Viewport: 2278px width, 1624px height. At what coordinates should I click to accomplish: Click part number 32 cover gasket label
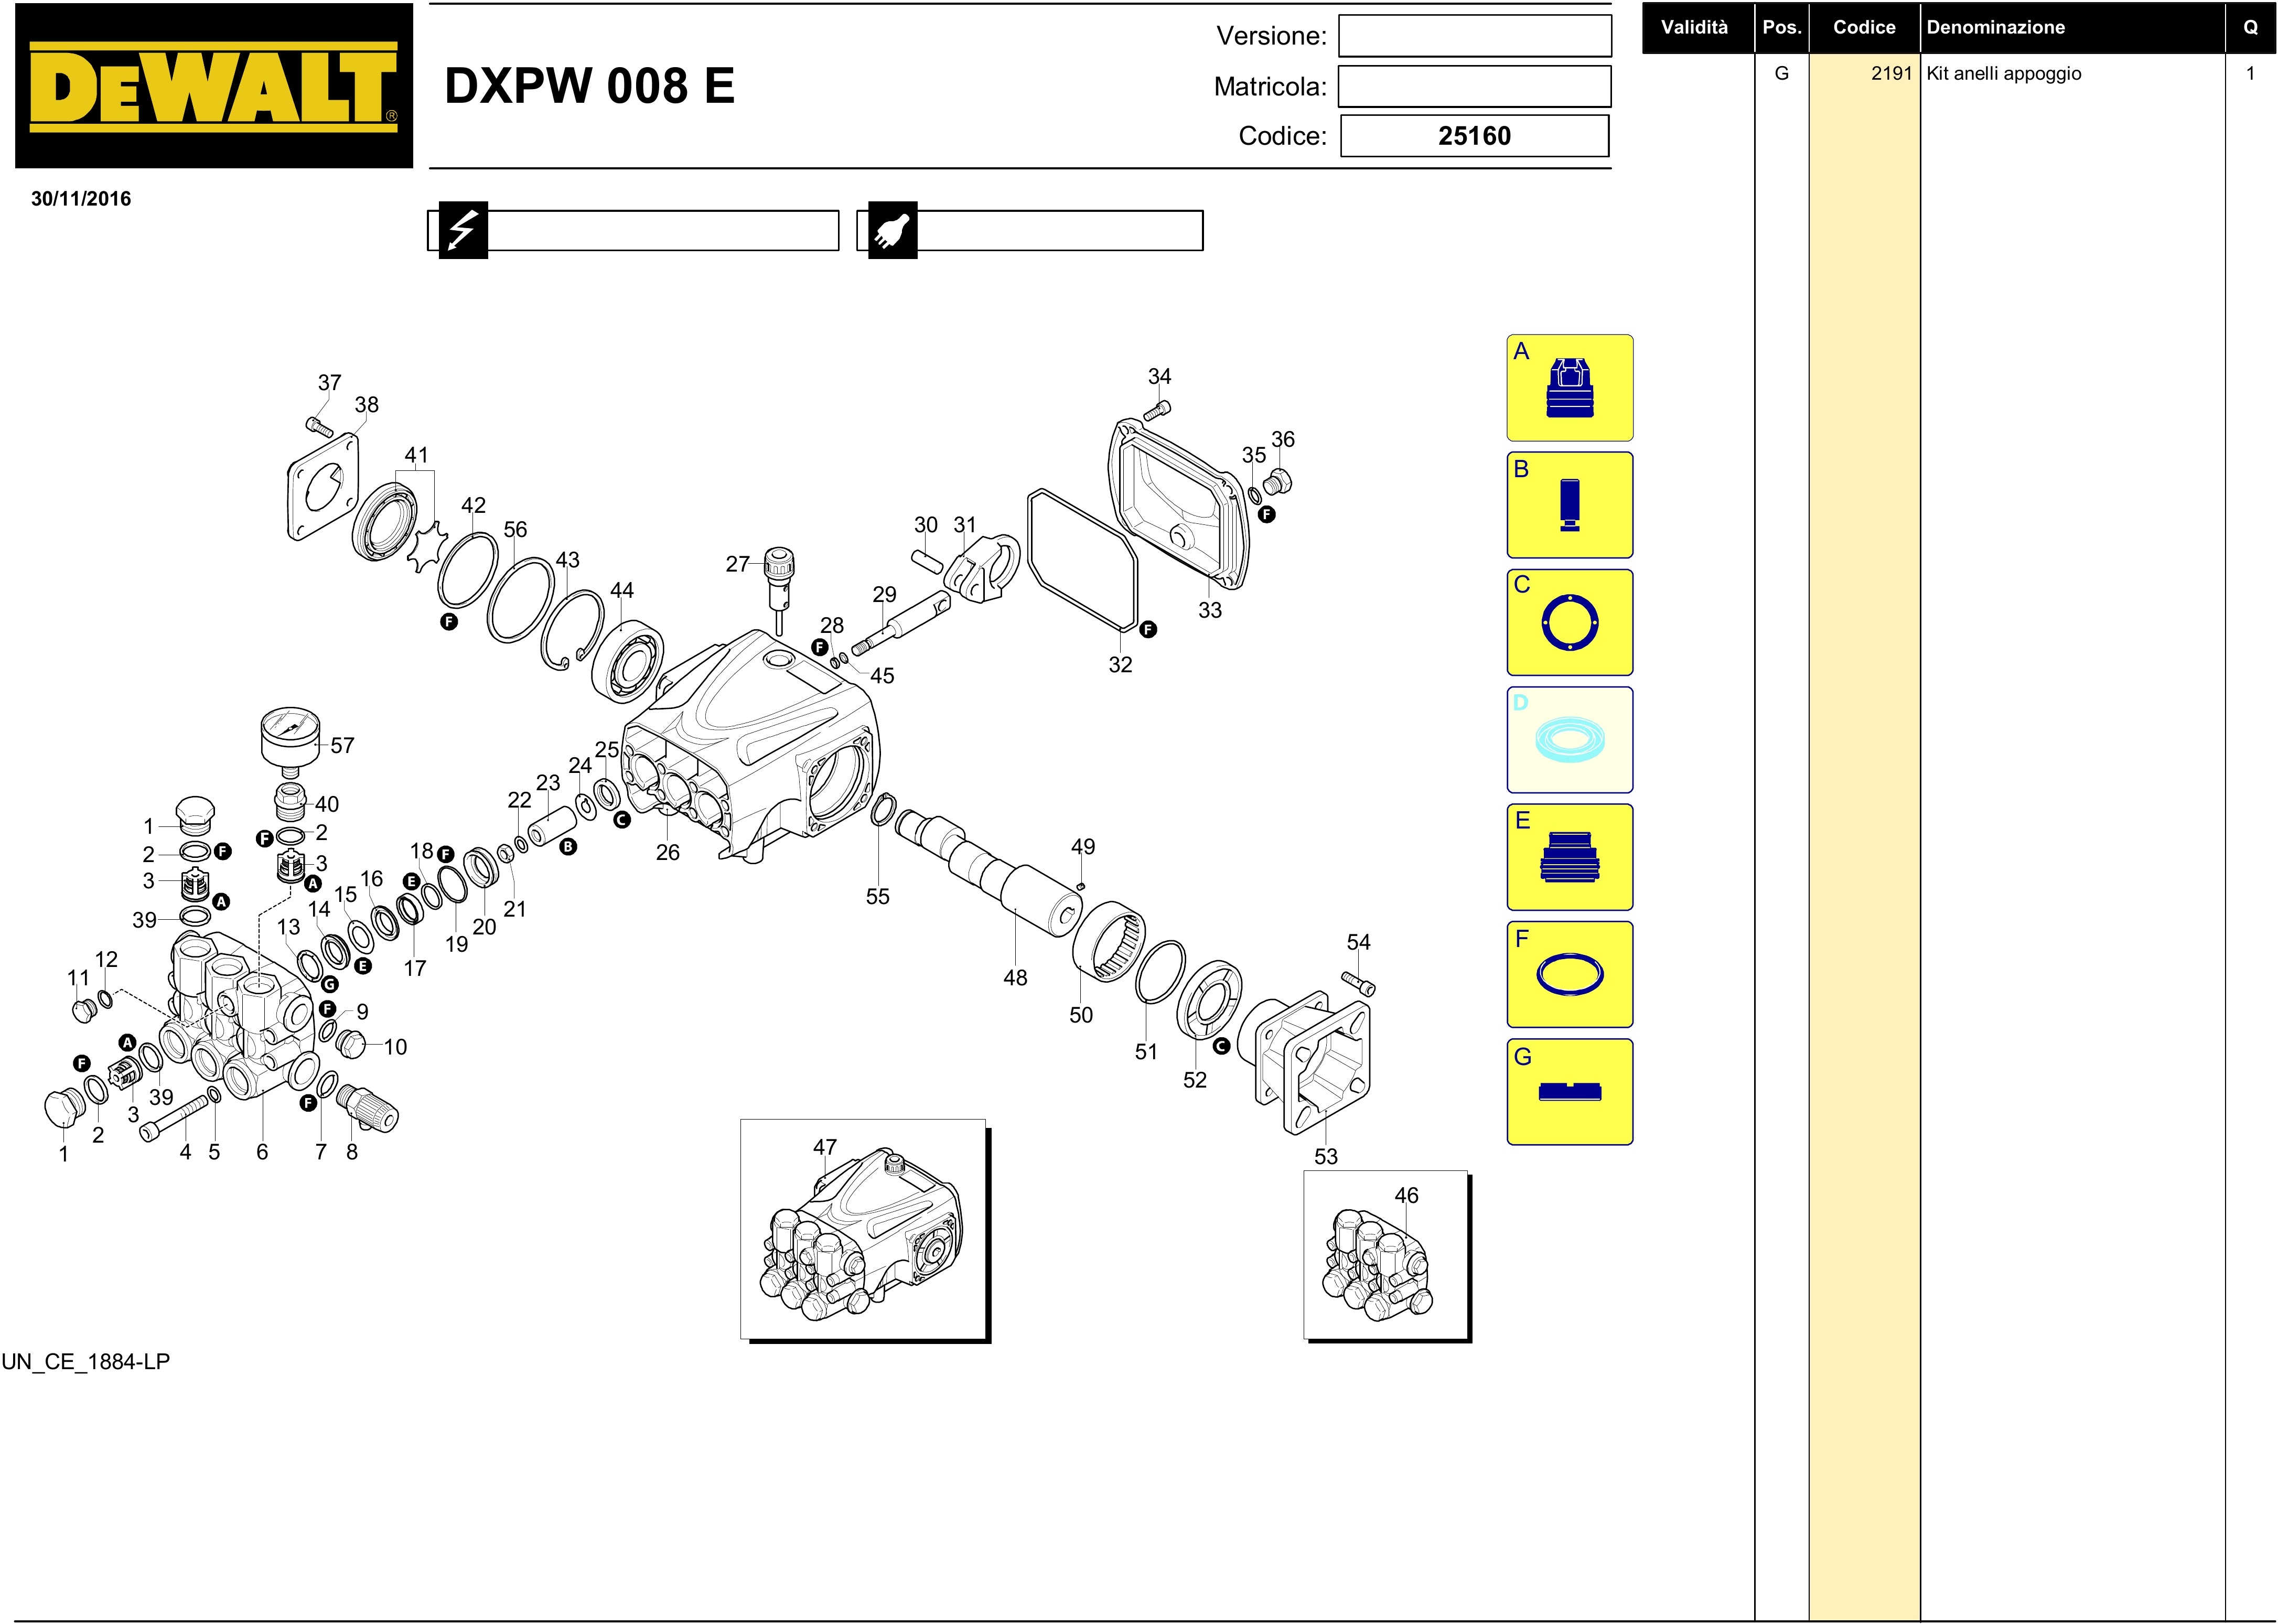(x=1120, y=665)
